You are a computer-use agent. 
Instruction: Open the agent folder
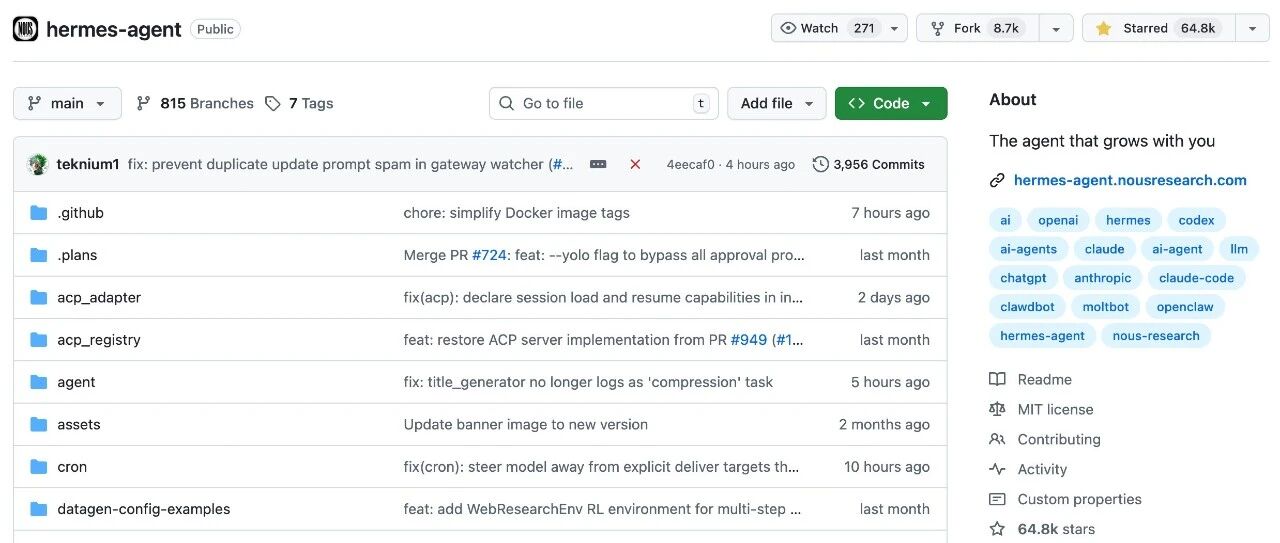(x=76, y=382)
